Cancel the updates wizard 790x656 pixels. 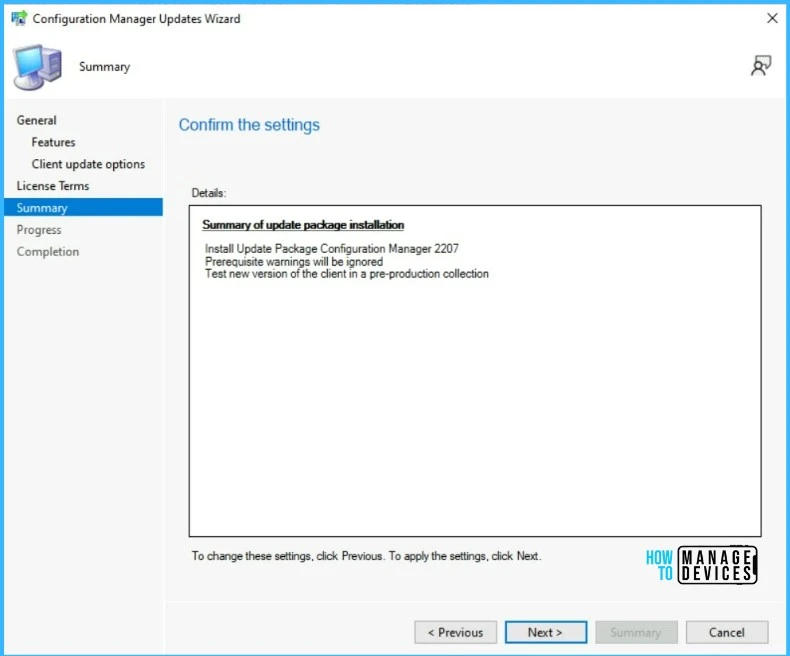[727, 632]
